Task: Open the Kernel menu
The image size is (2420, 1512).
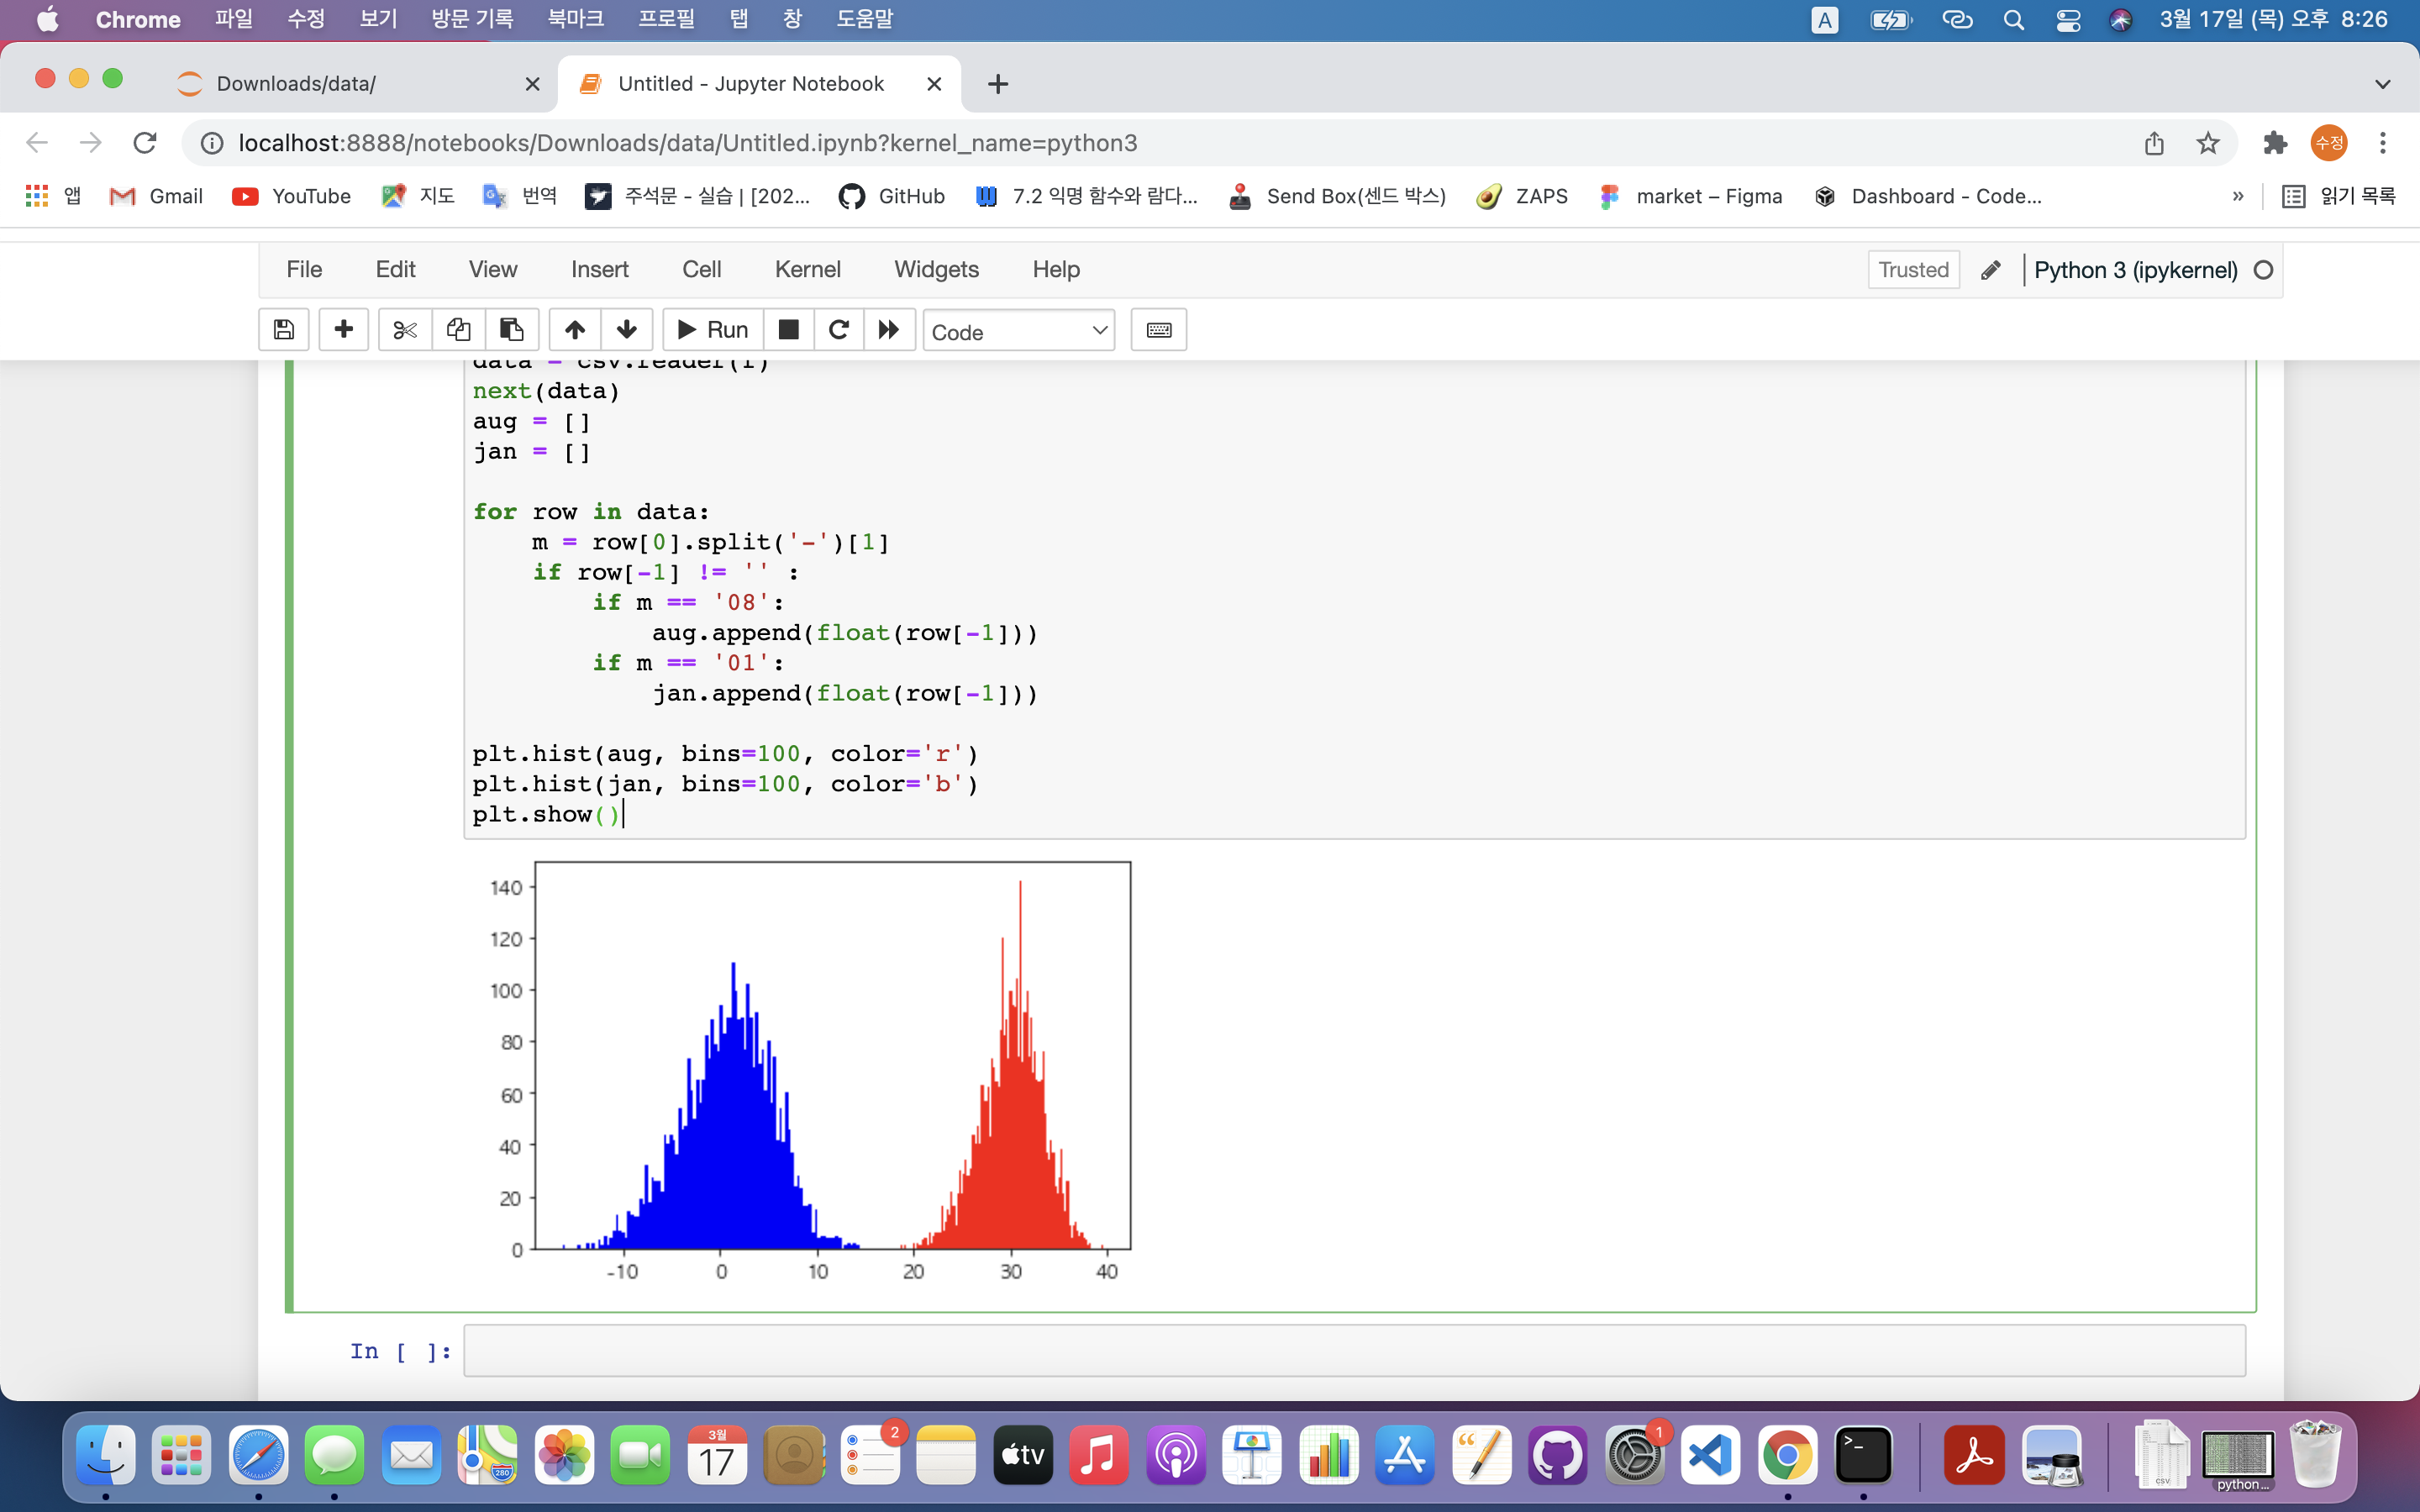Action: coord(807,270)
